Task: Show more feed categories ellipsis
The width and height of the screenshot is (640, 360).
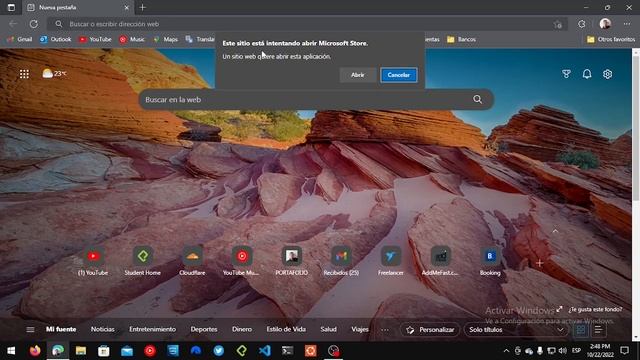Action: point(385,329)
